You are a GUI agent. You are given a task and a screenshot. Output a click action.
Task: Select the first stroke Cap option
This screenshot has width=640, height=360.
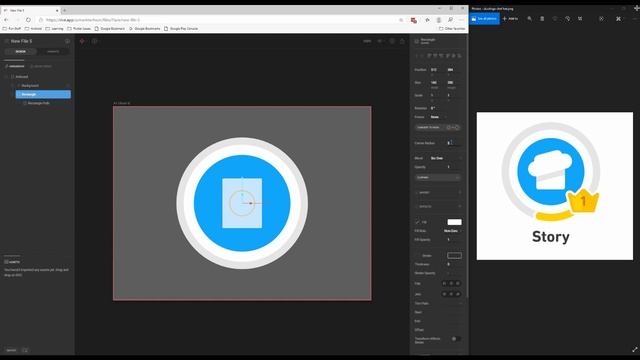coord(444,283)
